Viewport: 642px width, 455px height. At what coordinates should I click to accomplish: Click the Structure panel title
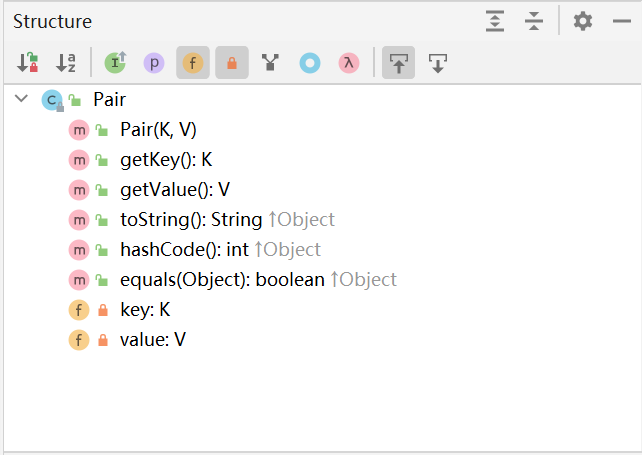click(52, 21)
